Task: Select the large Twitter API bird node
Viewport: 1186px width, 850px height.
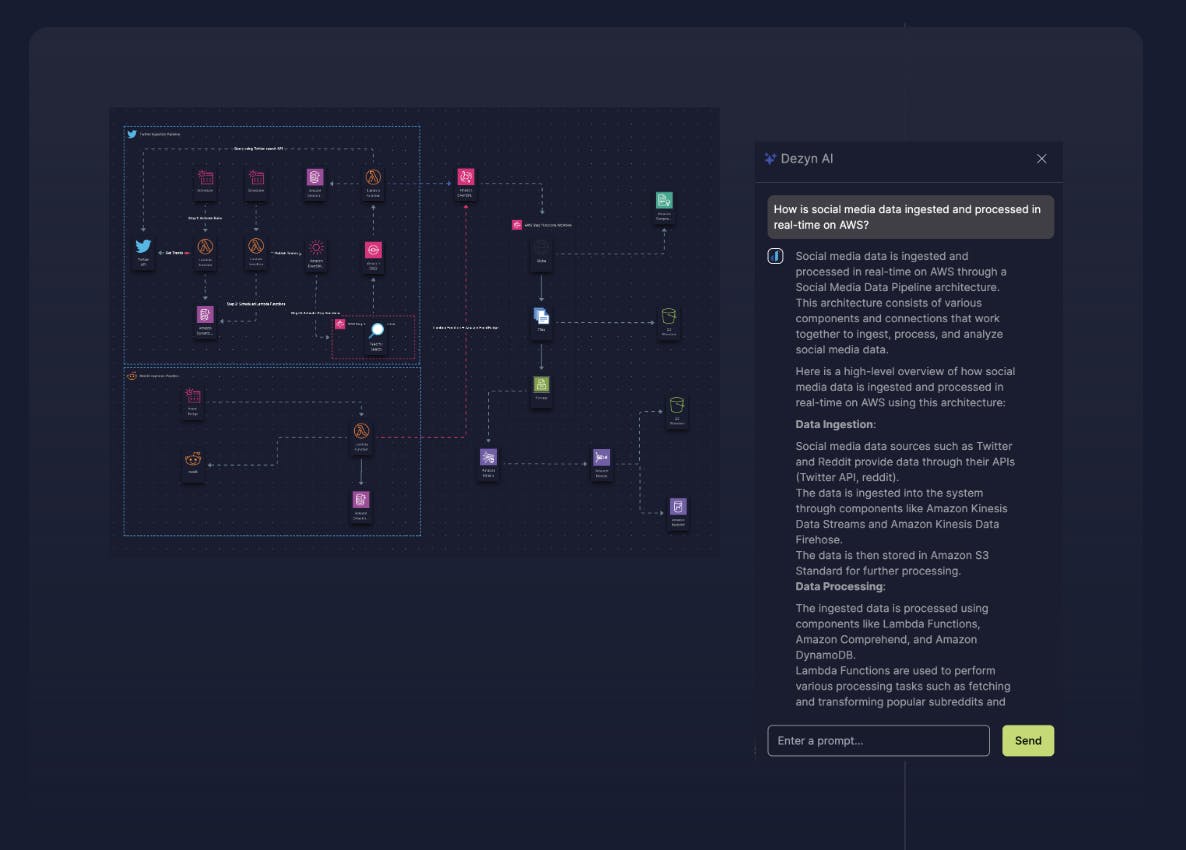Action: click(143, 247)
